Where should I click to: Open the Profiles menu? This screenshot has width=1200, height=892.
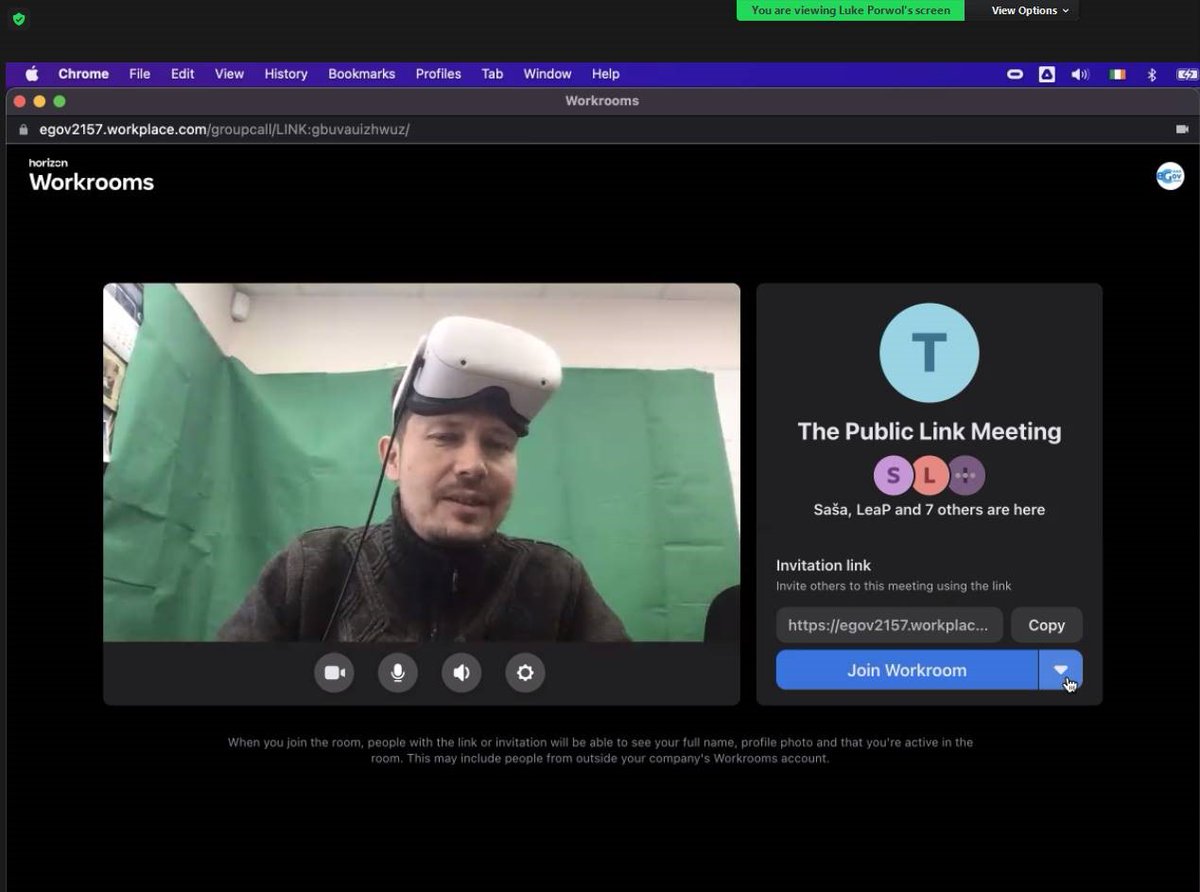pyautogui.click(x=438, y=74)
